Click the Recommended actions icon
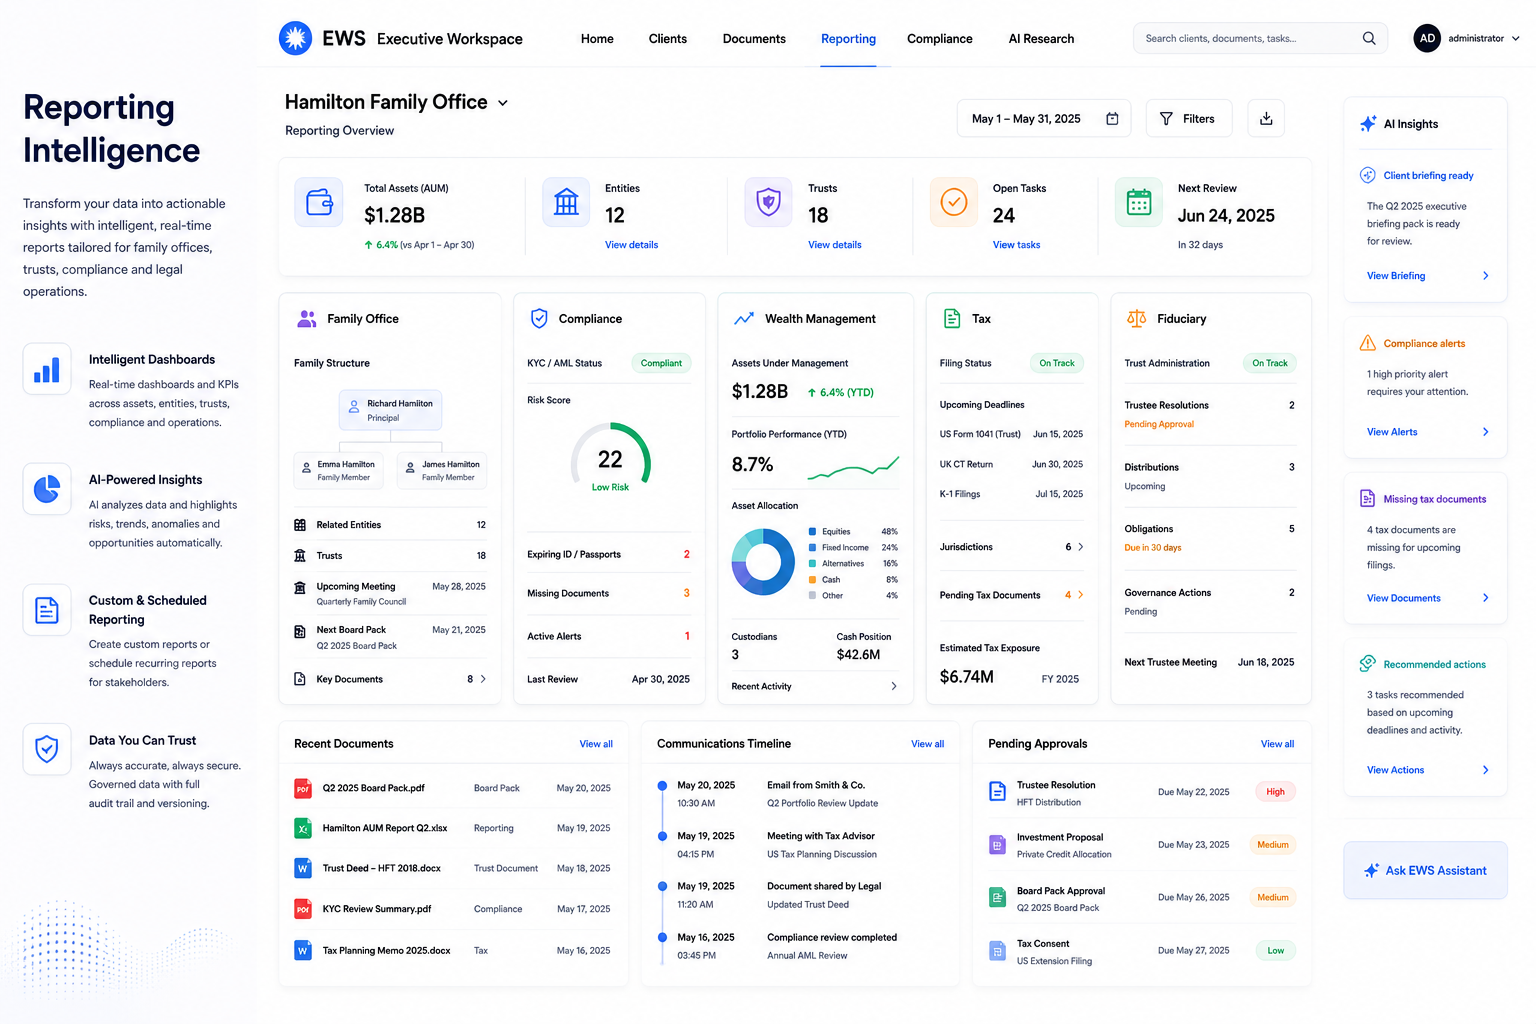 [1368, 664]
